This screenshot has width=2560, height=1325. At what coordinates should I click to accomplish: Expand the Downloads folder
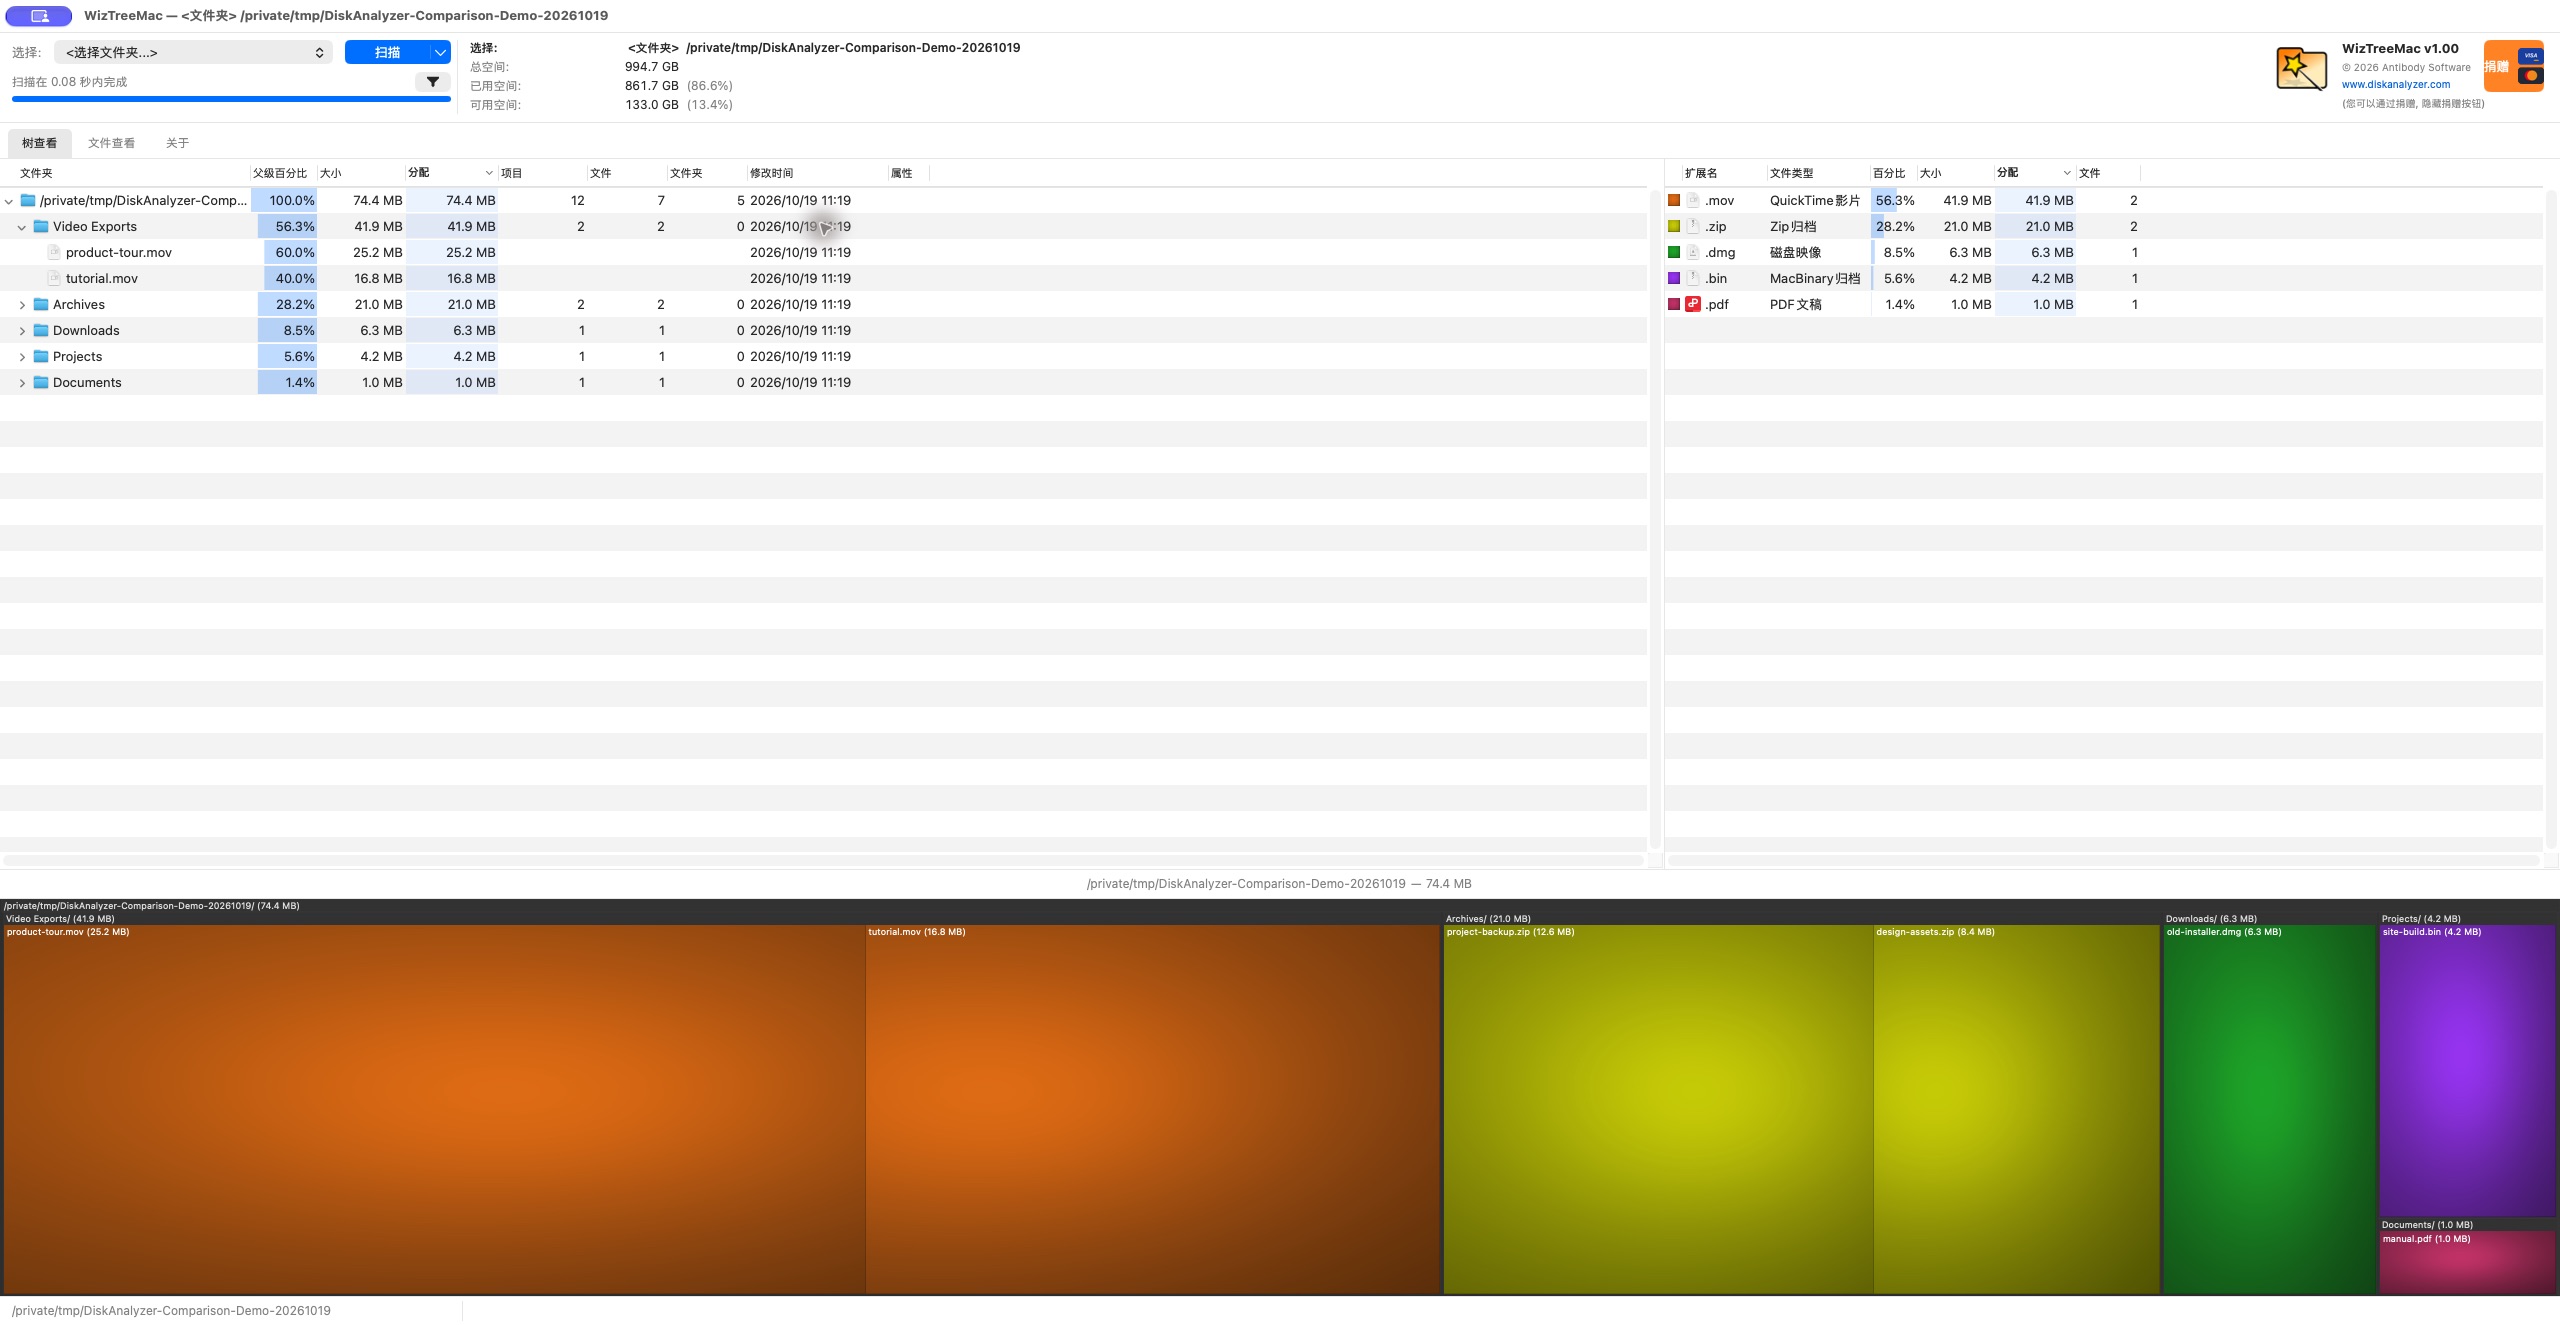22,331
